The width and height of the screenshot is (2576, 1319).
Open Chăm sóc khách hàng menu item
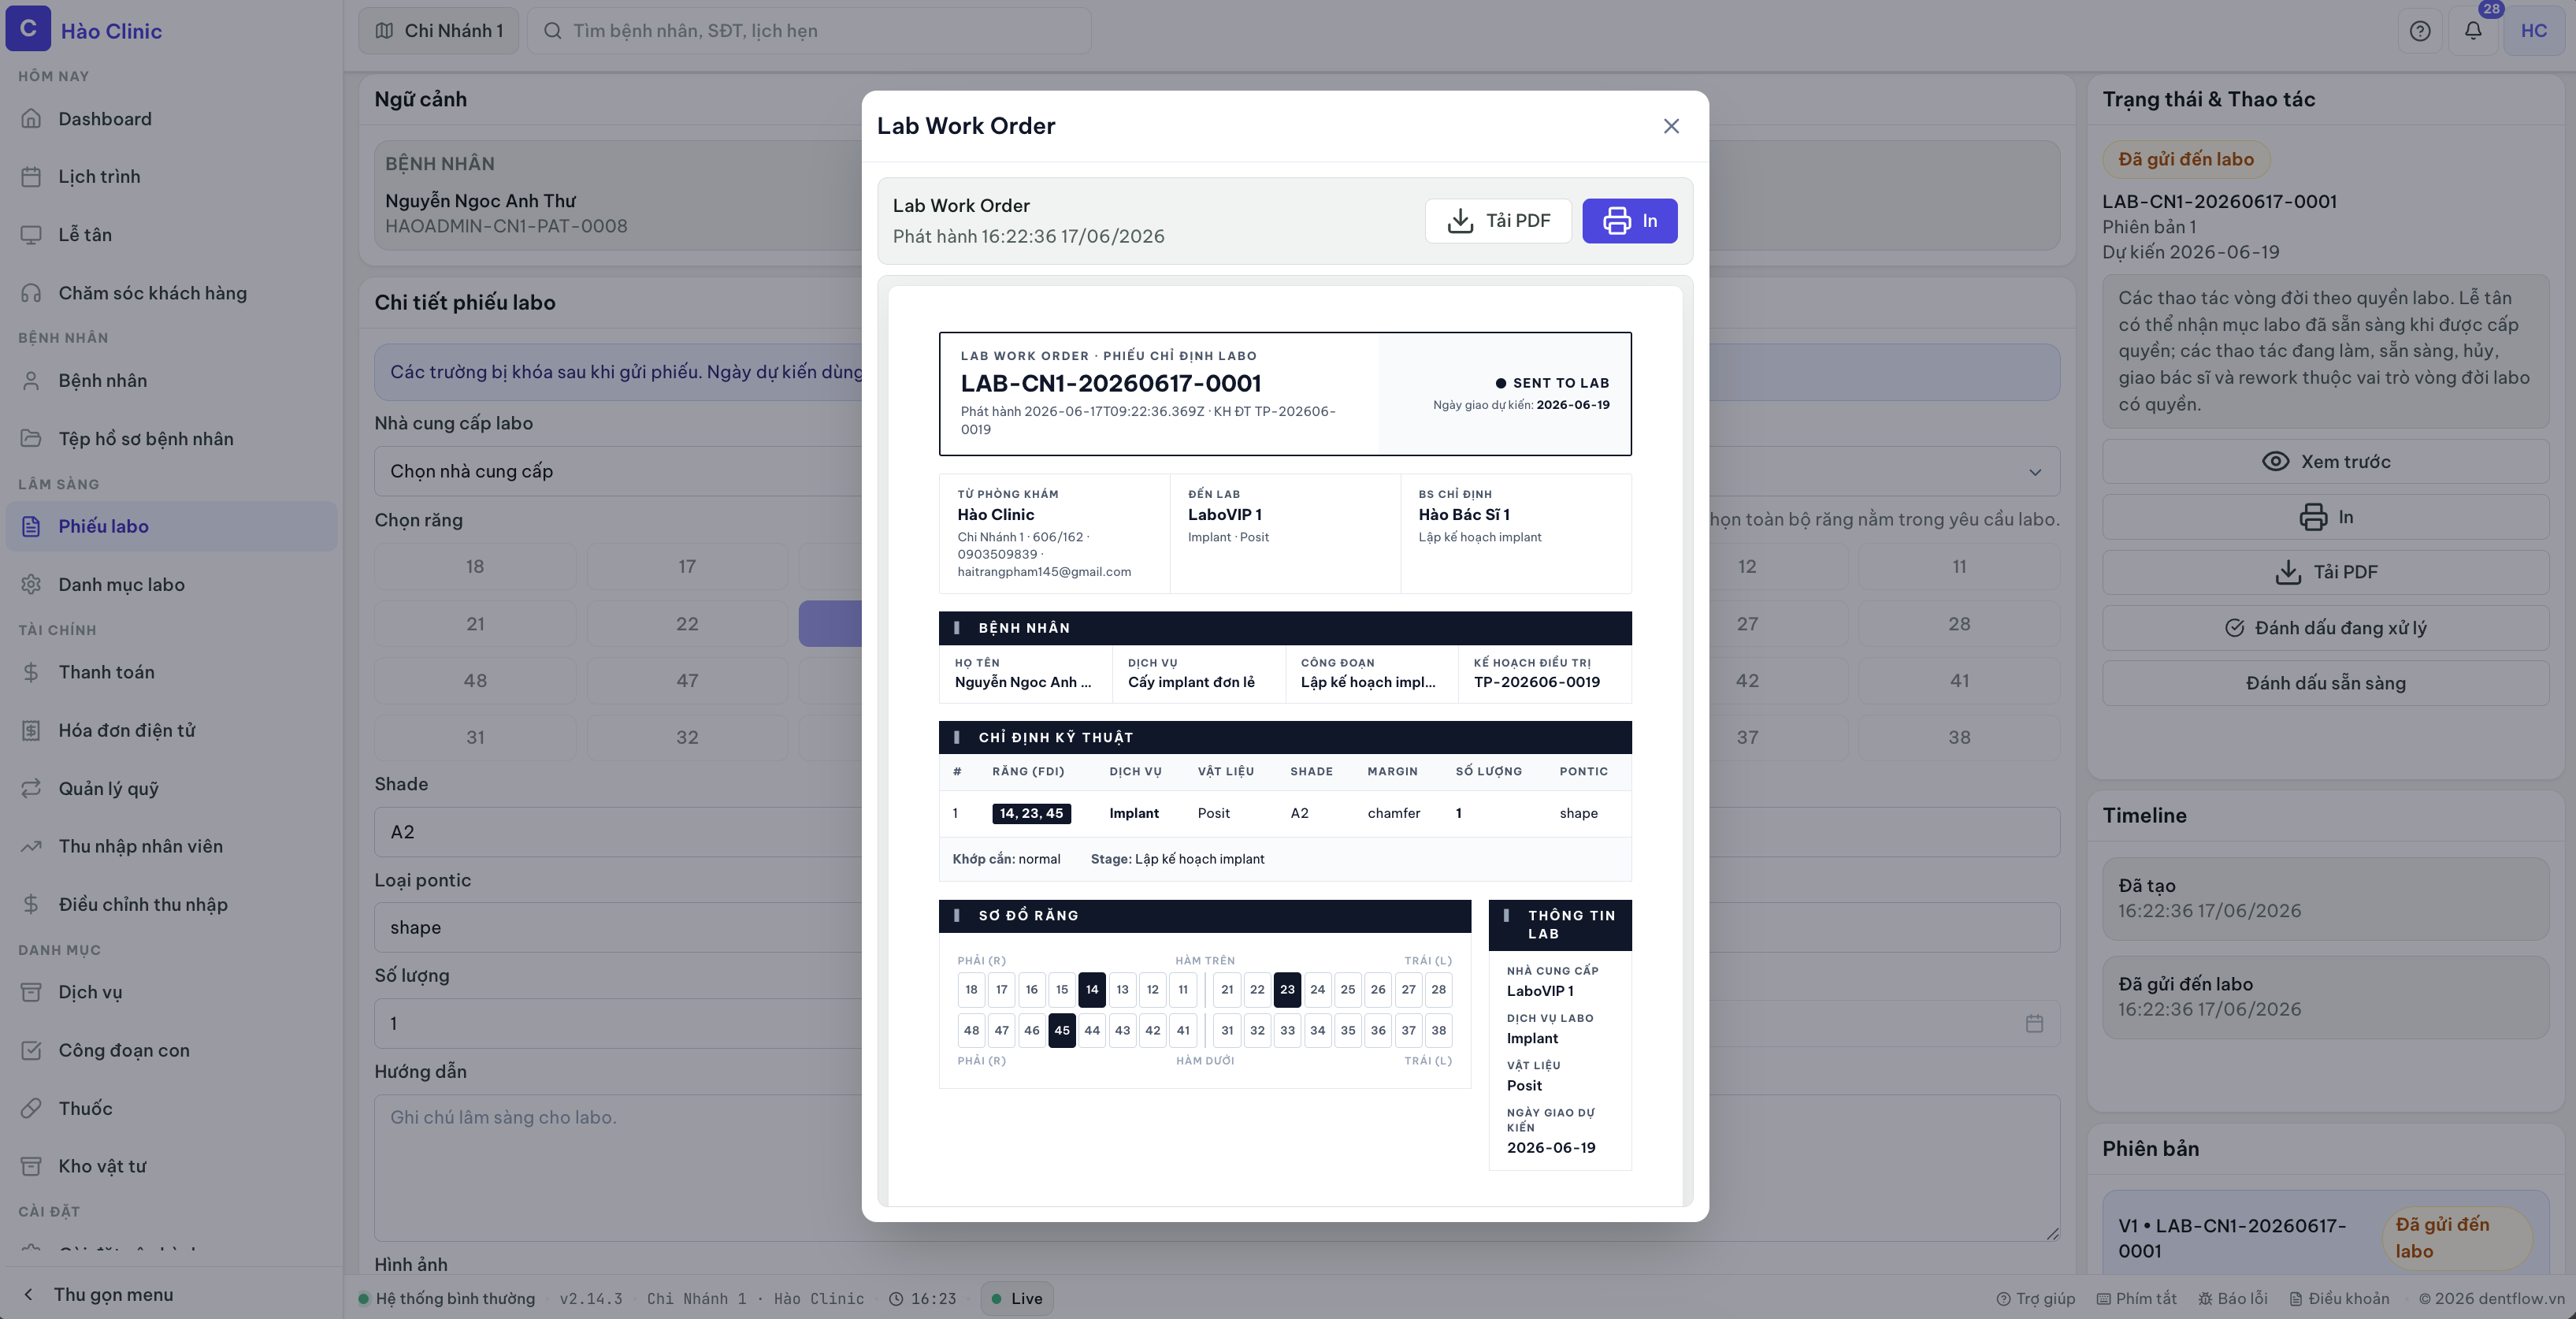click(171, 293)
